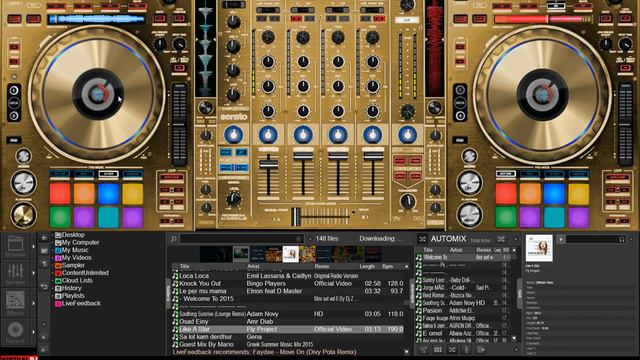Select deck 3 button on left deck
The image size is (640, 360).
13,116
